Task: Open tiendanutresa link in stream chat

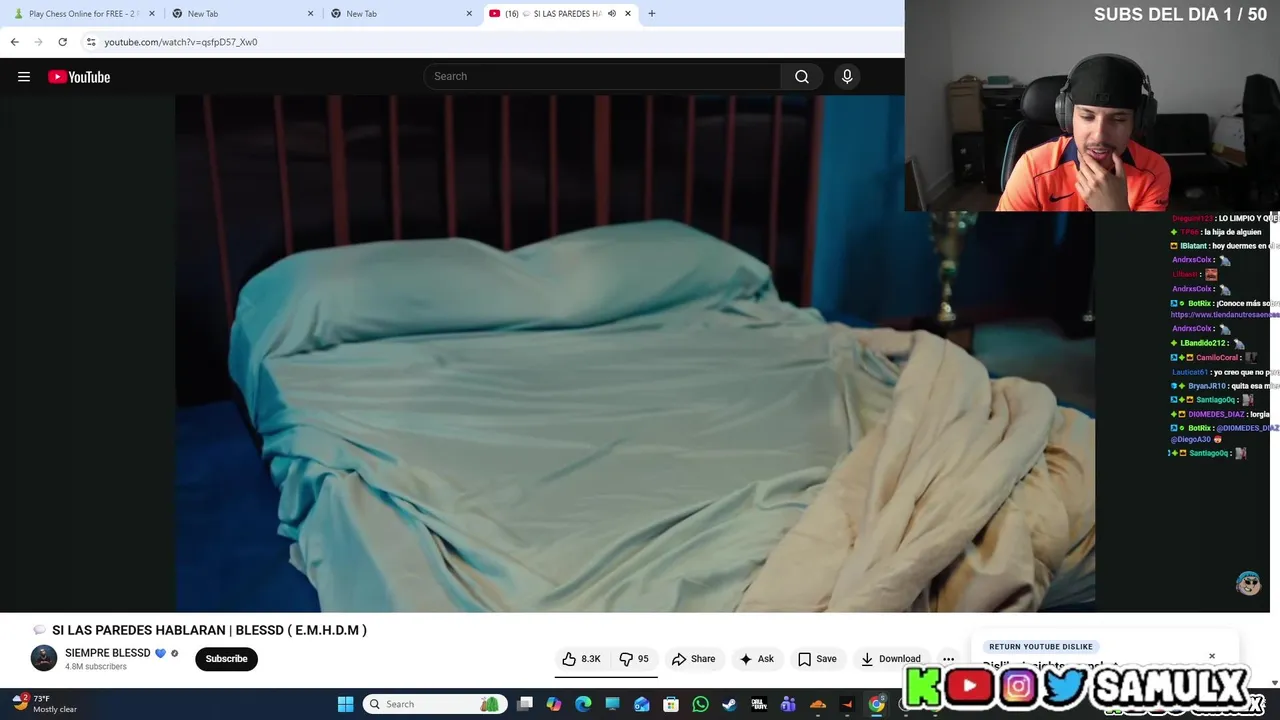Action: (x=1225, y=315)
